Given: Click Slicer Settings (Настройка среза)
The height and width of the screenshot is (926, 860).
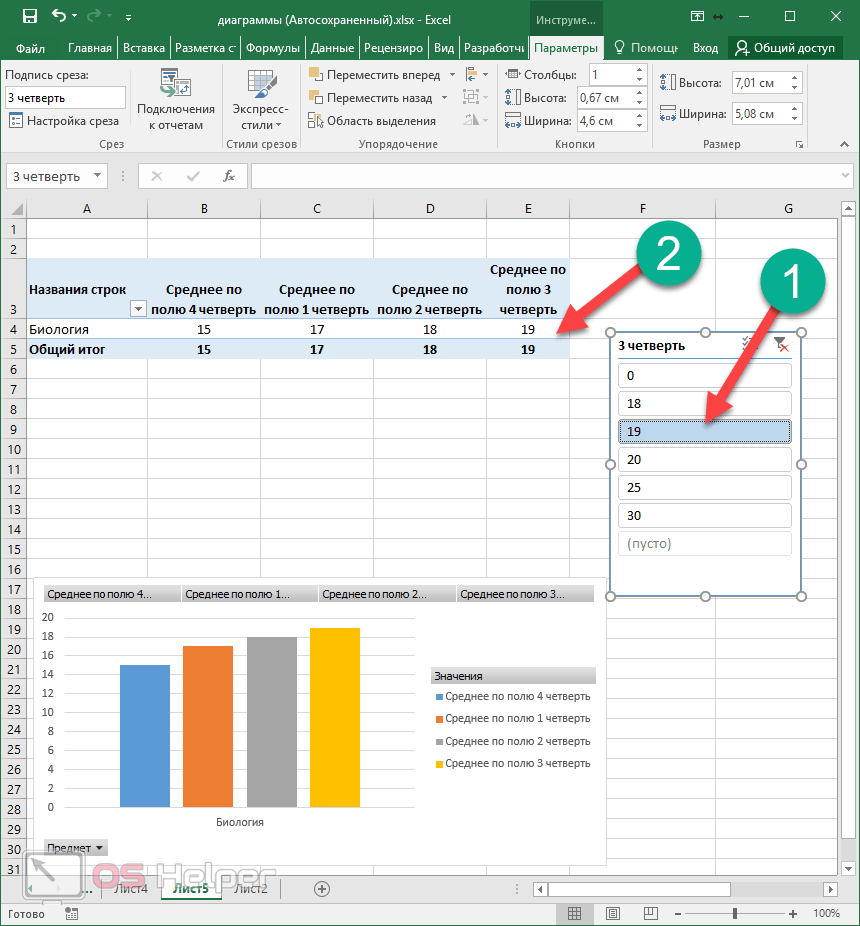Looking at the screenshot, I should [63, 121].
